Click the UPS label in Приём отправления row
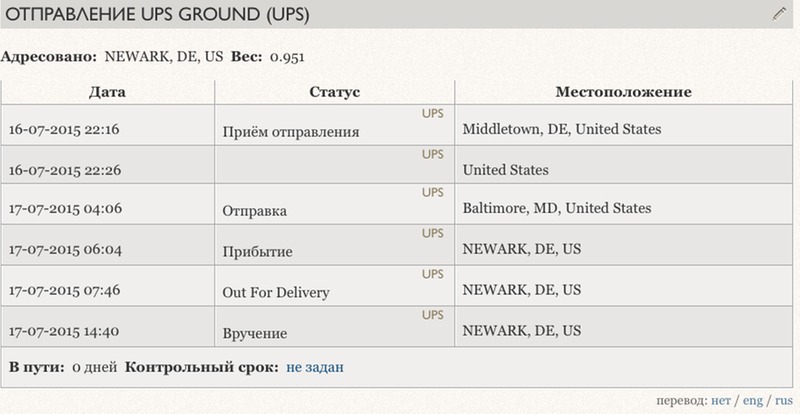The width and height of the screenshot is (800, 414). 433,113
